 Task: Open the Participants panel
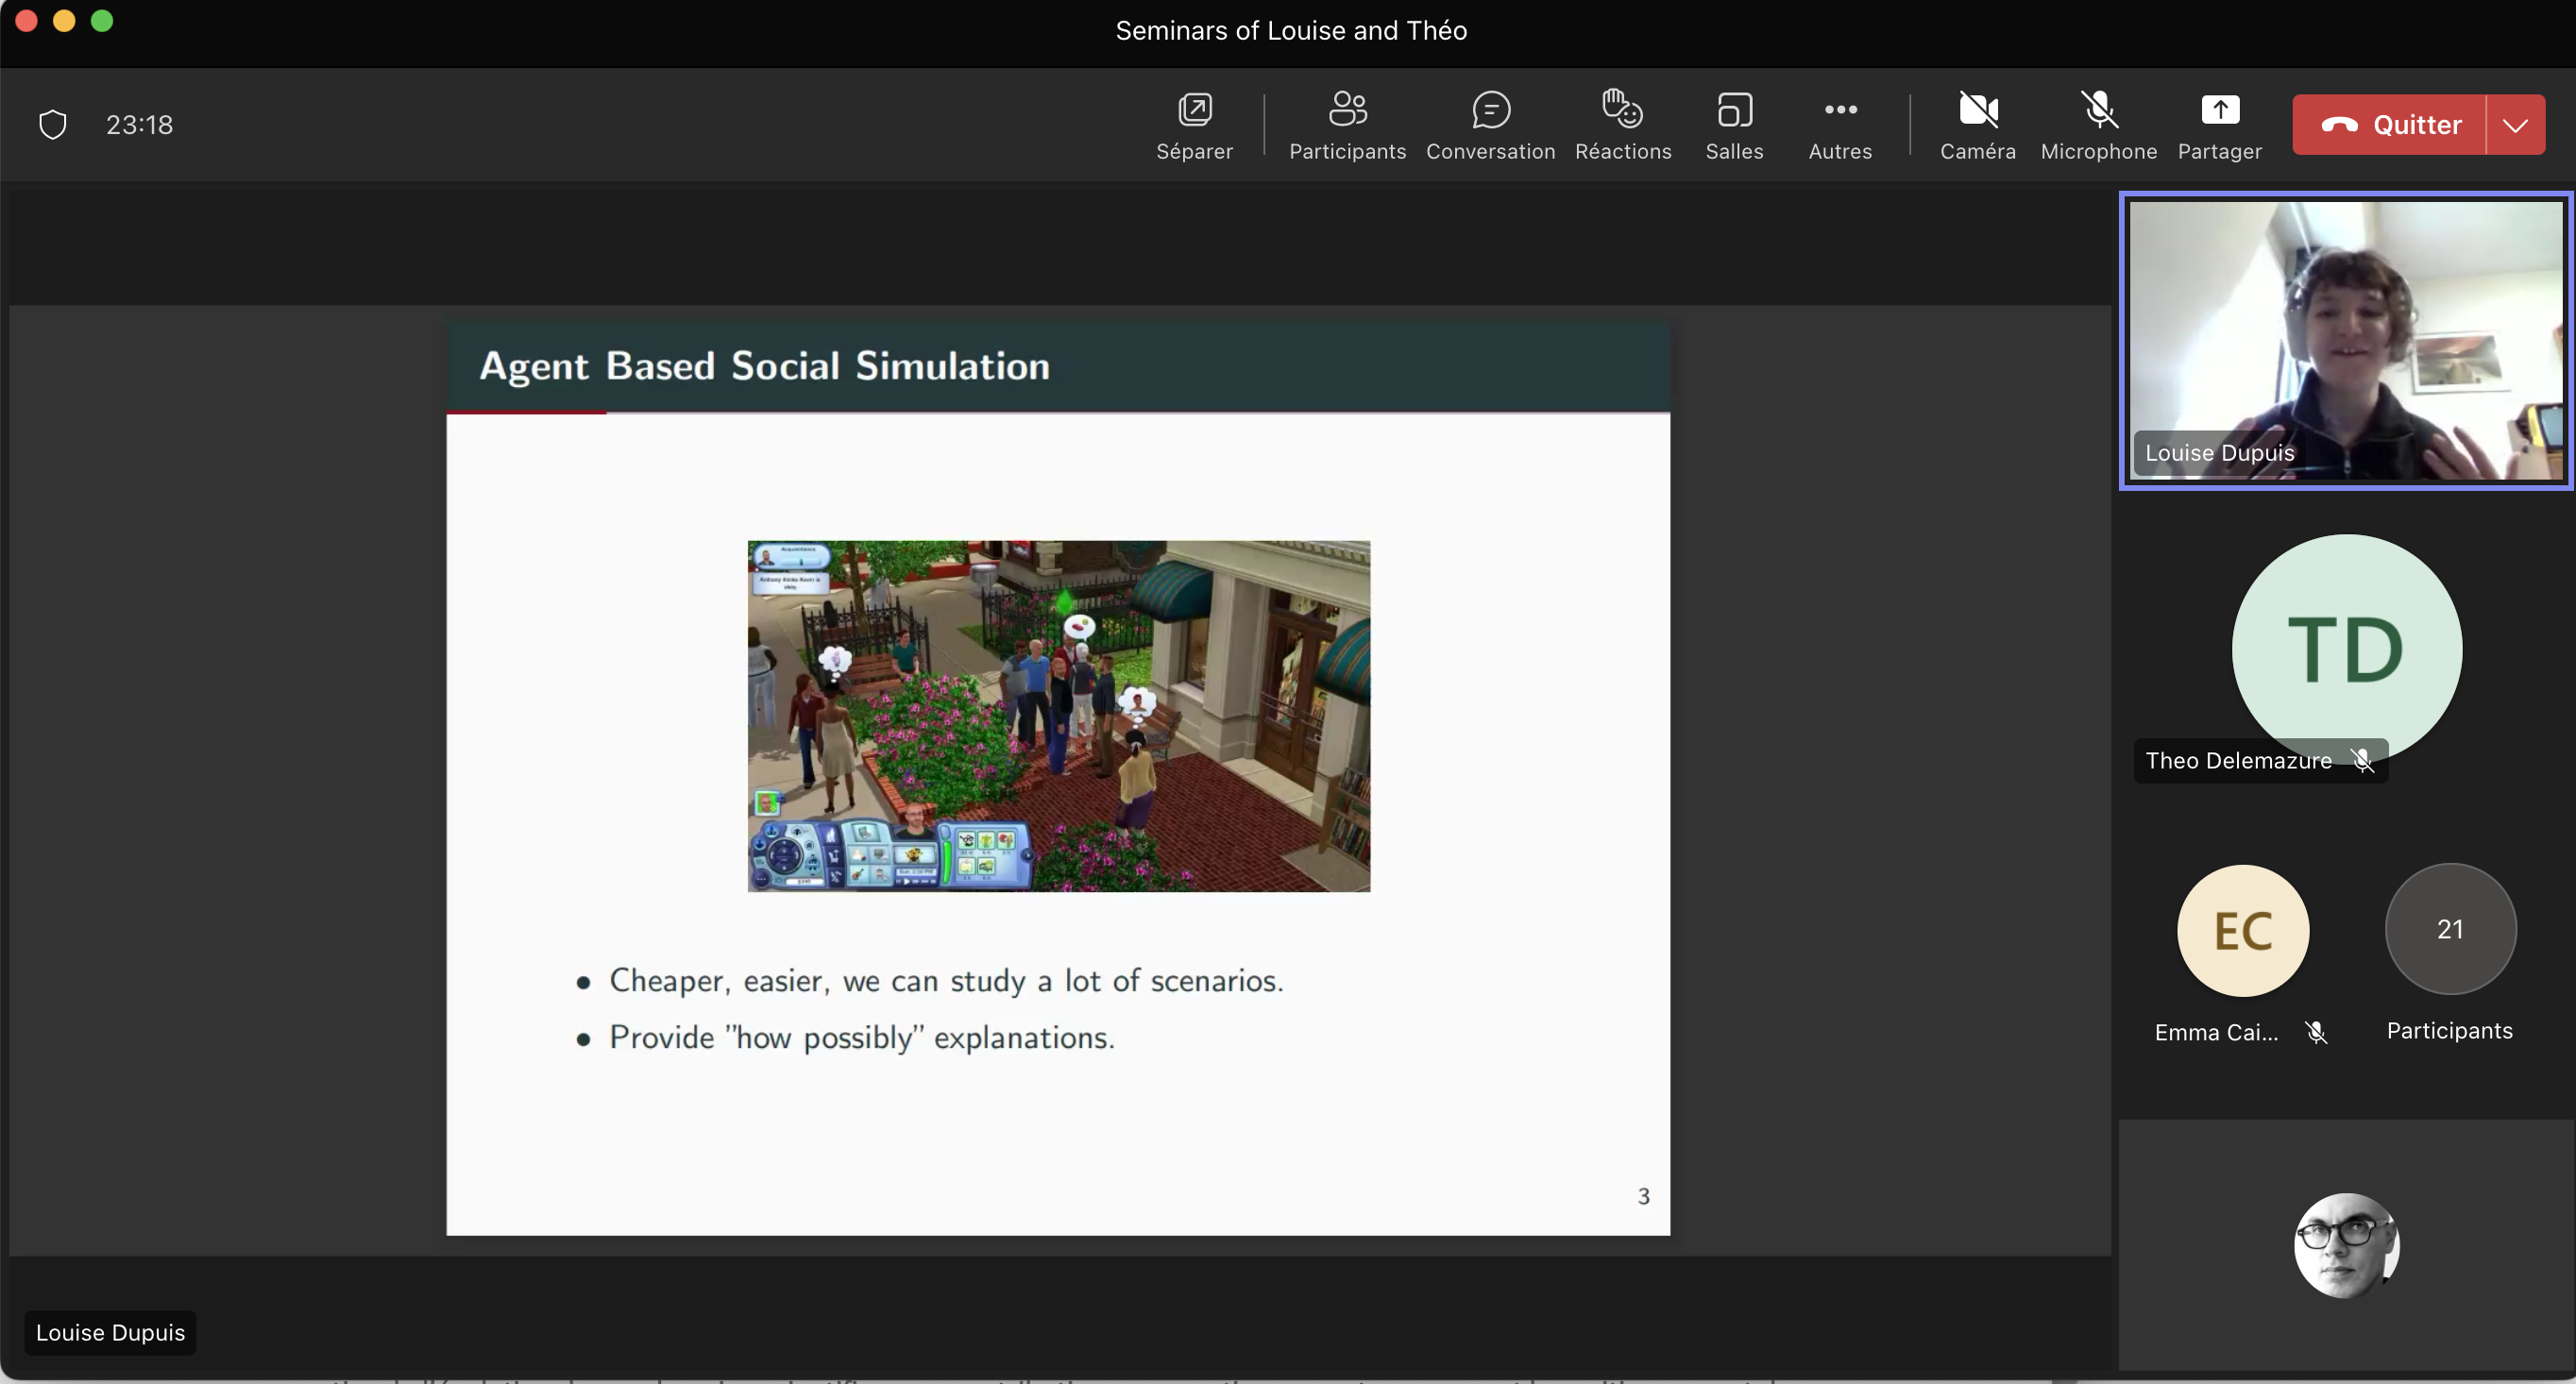pyautogui.click(x=1347, y=125)
